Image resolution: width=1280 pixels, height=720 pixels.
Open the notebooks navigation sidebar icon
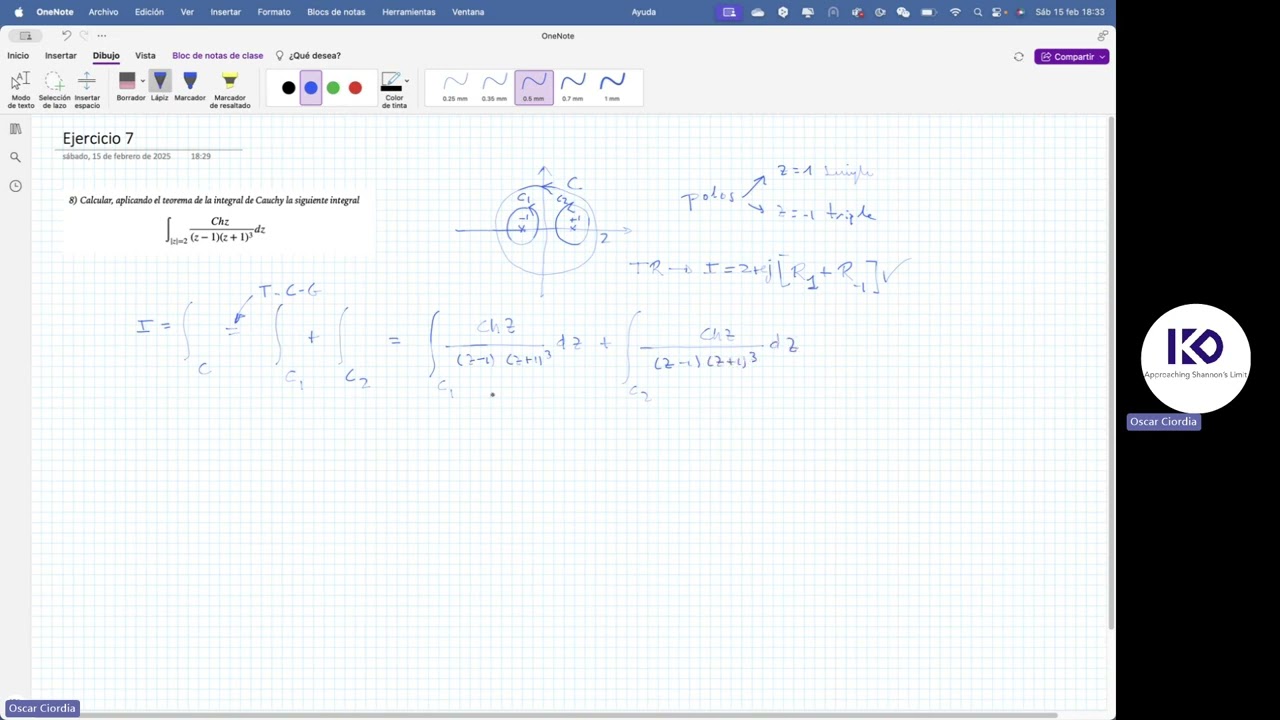(x=15, y=129)
